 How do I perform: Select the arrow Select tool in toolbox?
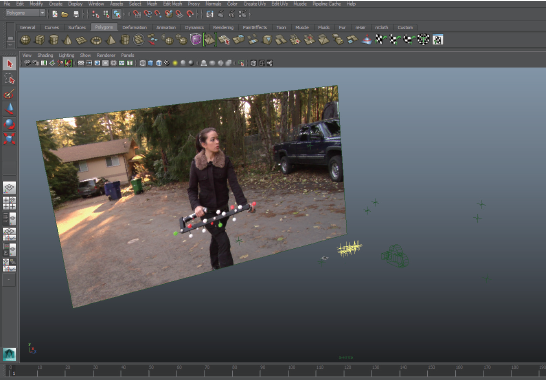point(9,64)
